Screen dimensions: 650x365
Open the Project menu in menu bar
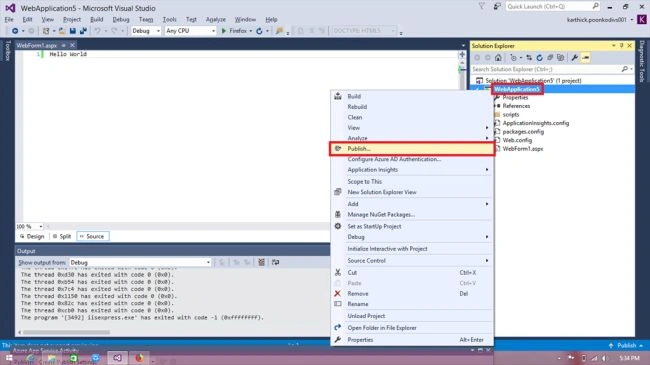(x=72, y=19)
